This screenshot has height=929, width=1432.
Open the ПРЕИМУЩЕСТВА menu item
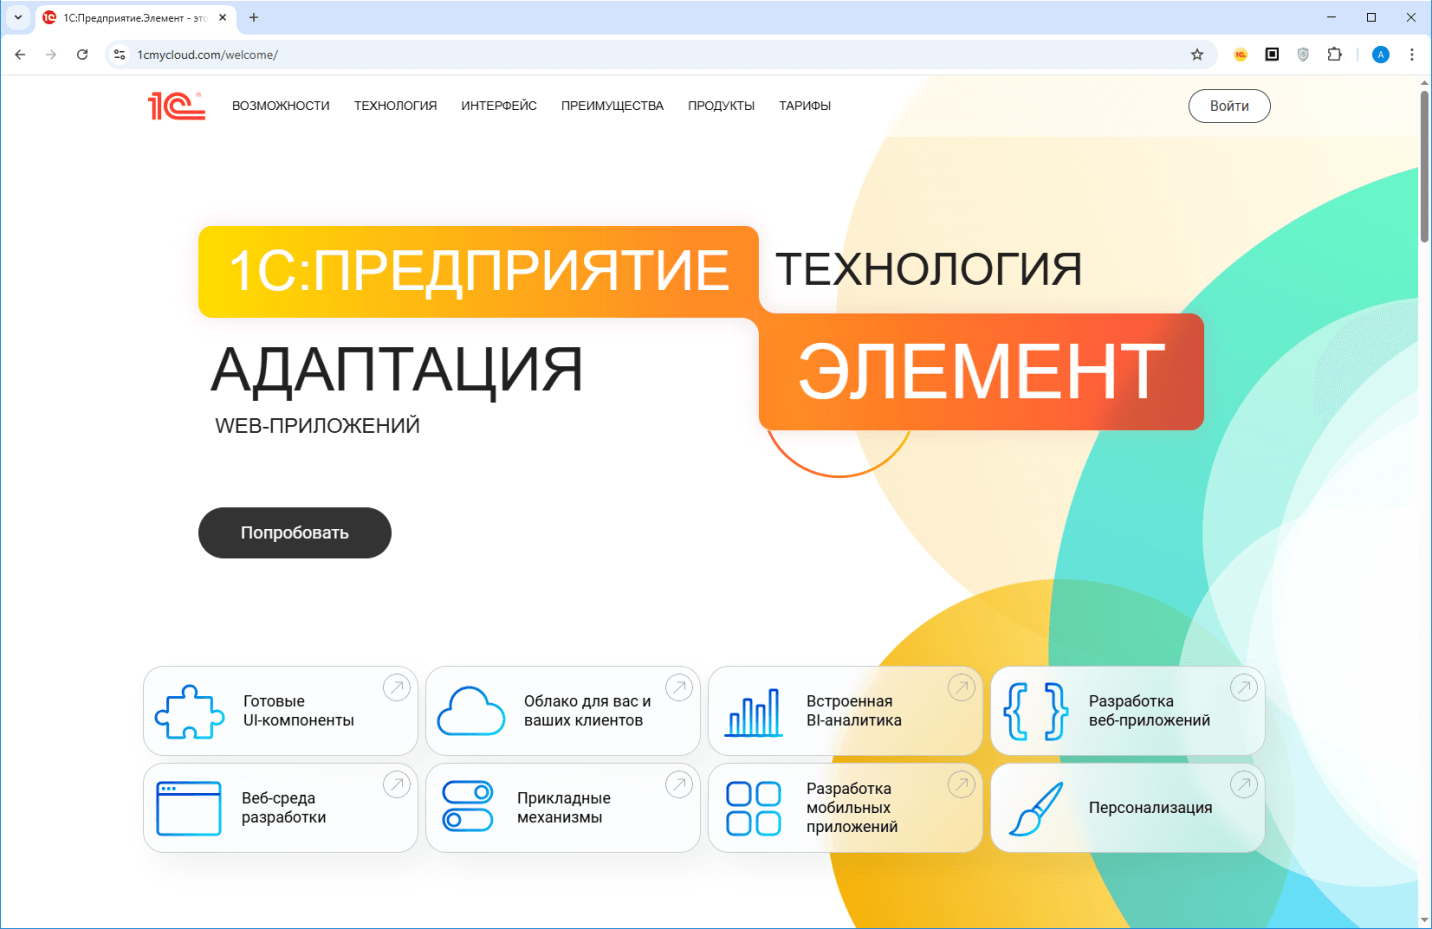pos(612,106)
